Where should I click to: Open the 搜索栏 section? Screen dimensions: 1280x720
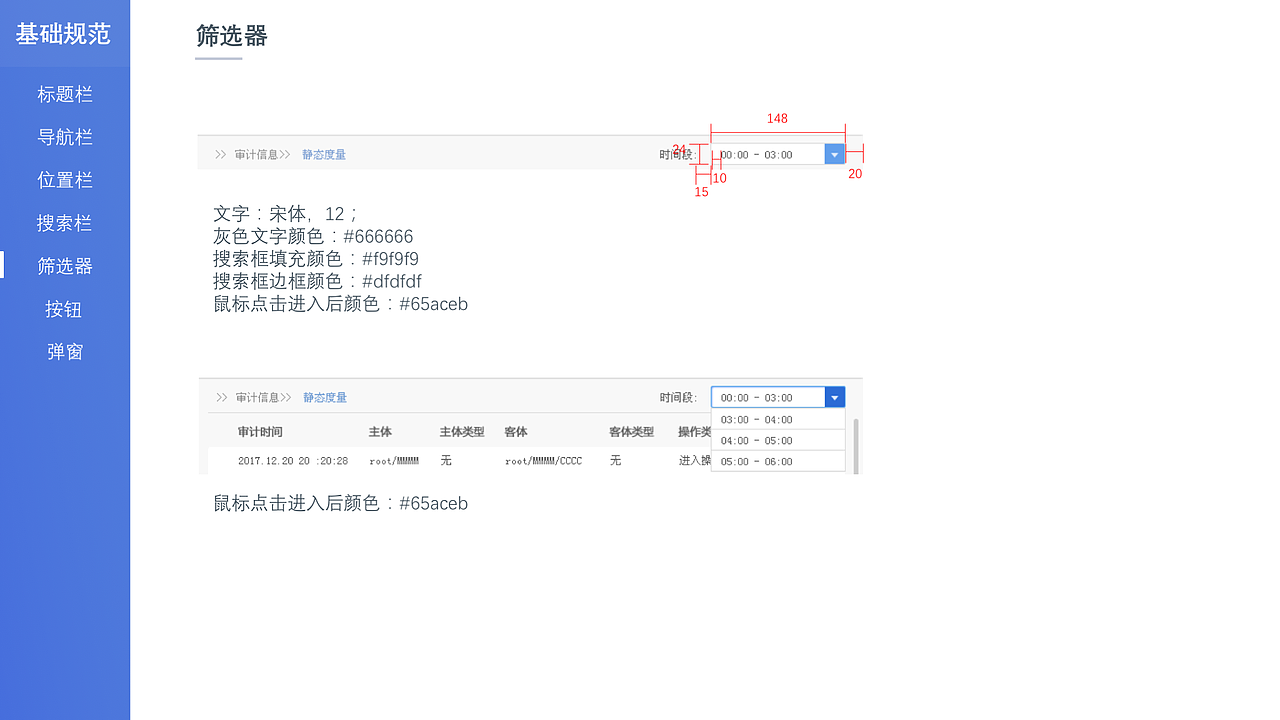coord(64,222)
